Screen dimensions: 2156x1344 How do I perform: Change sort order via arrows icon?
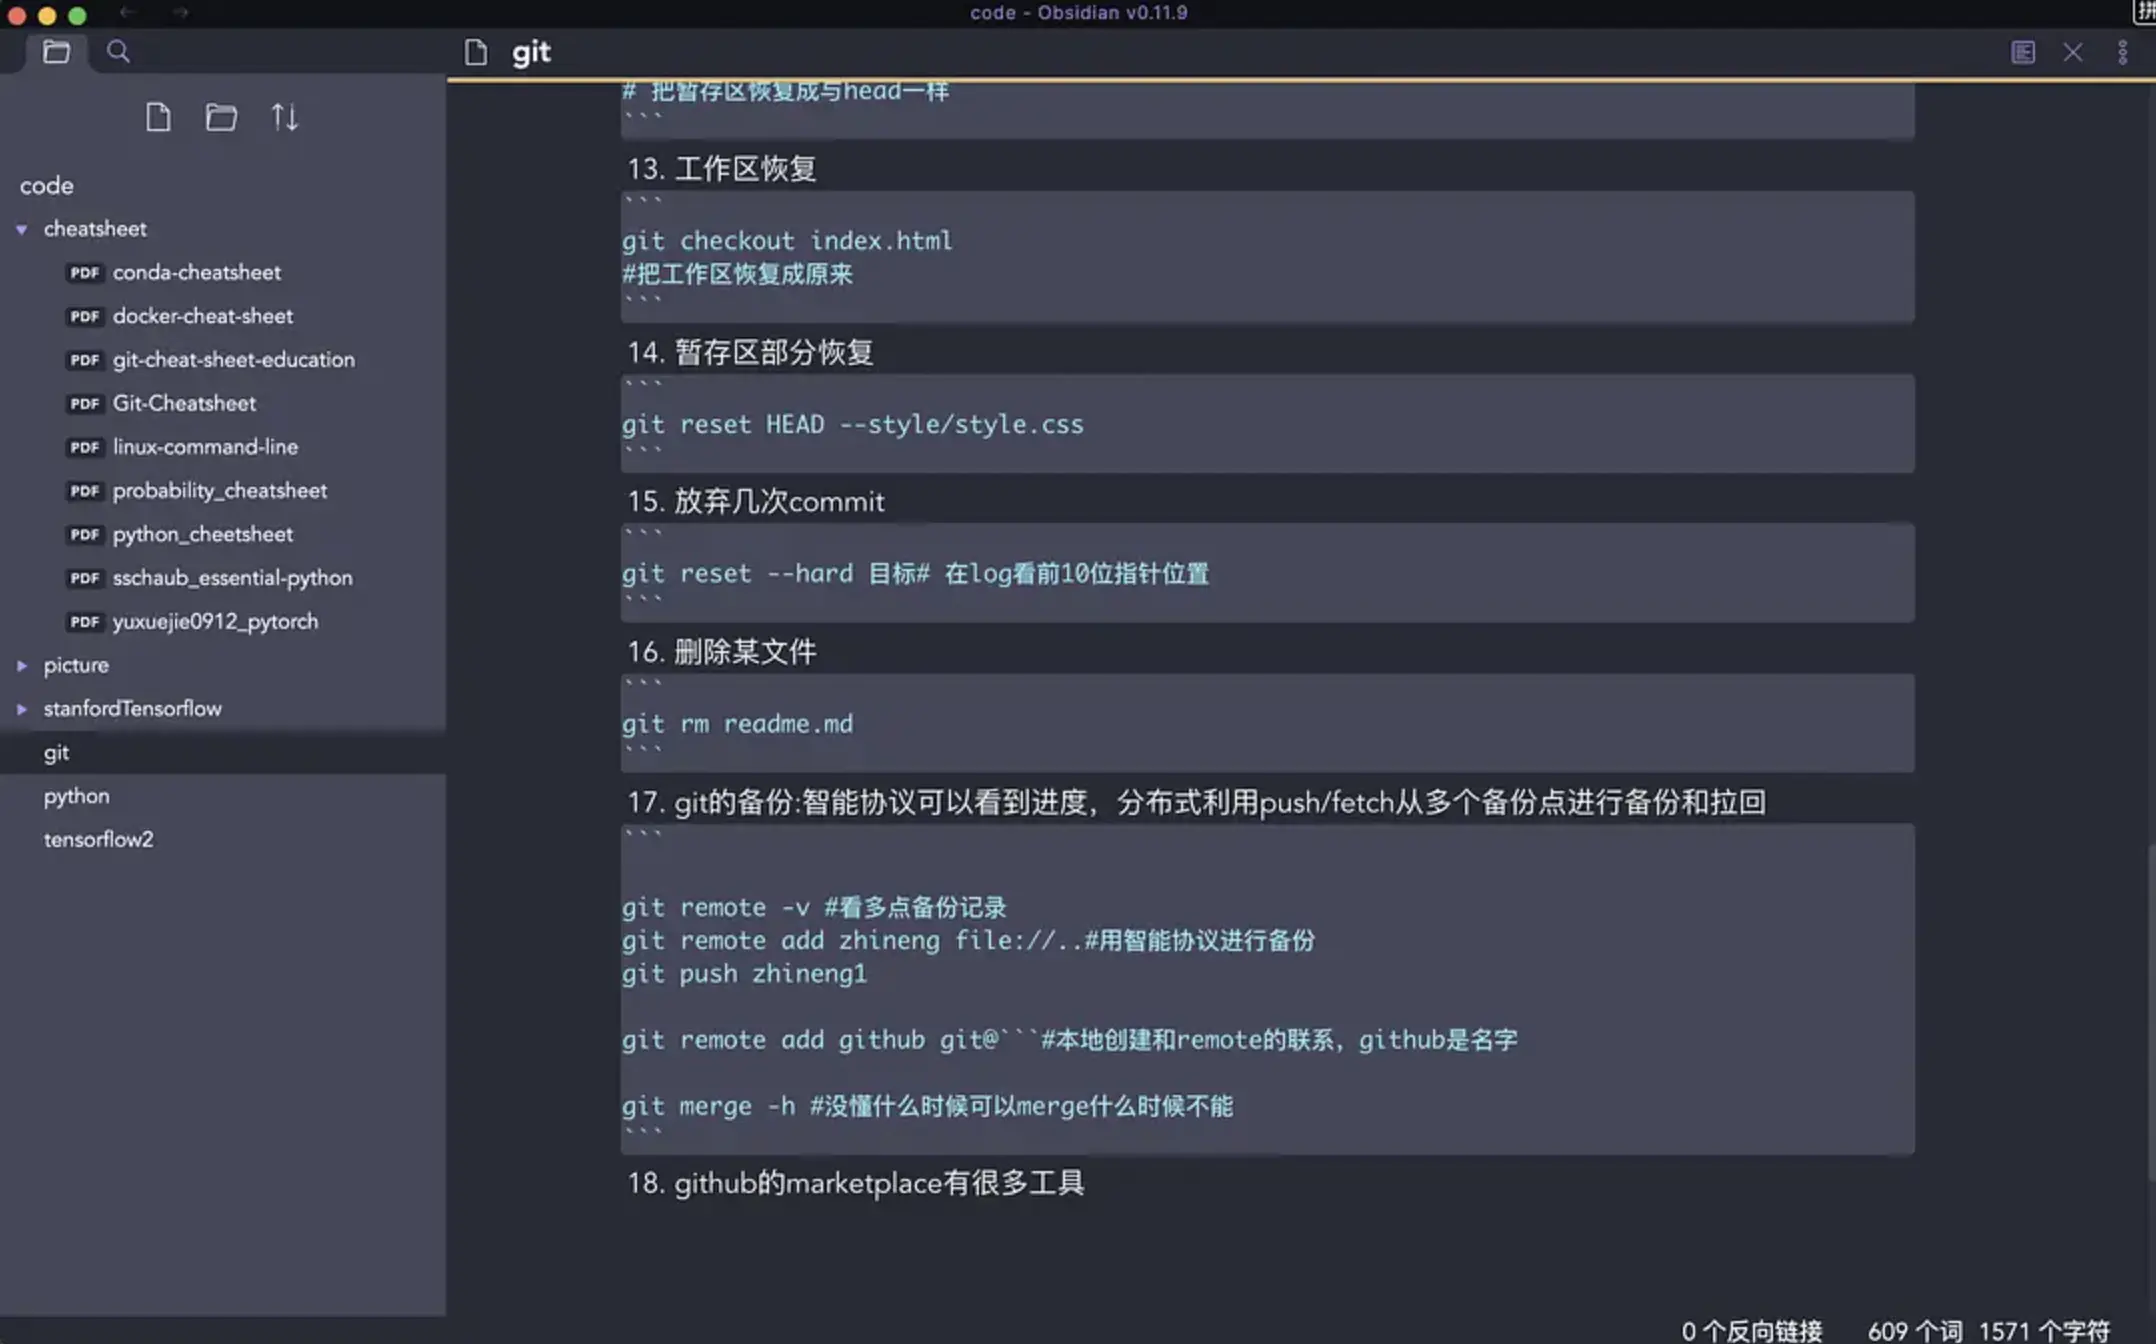(284, 118)
